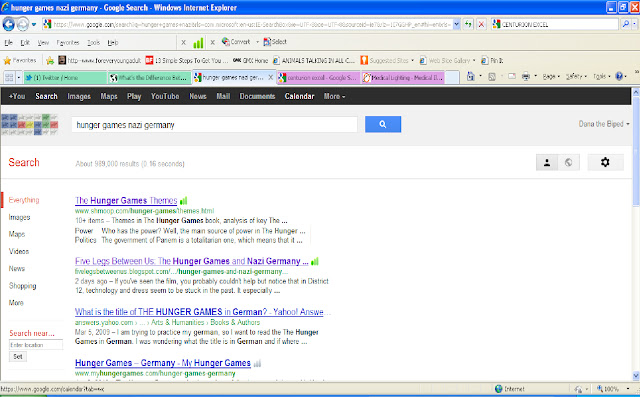Click the magnifier icon of the IE search box
The image size is (640, 397).
click(x=625, y=24)
